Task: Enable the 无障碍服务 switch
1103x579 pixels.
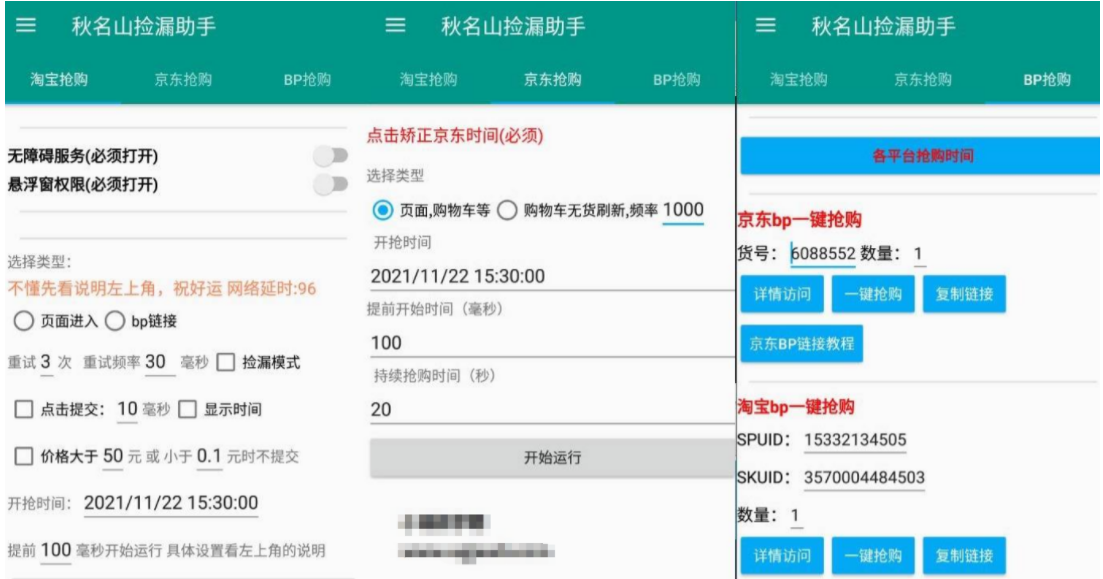Action: pos(331,155)
